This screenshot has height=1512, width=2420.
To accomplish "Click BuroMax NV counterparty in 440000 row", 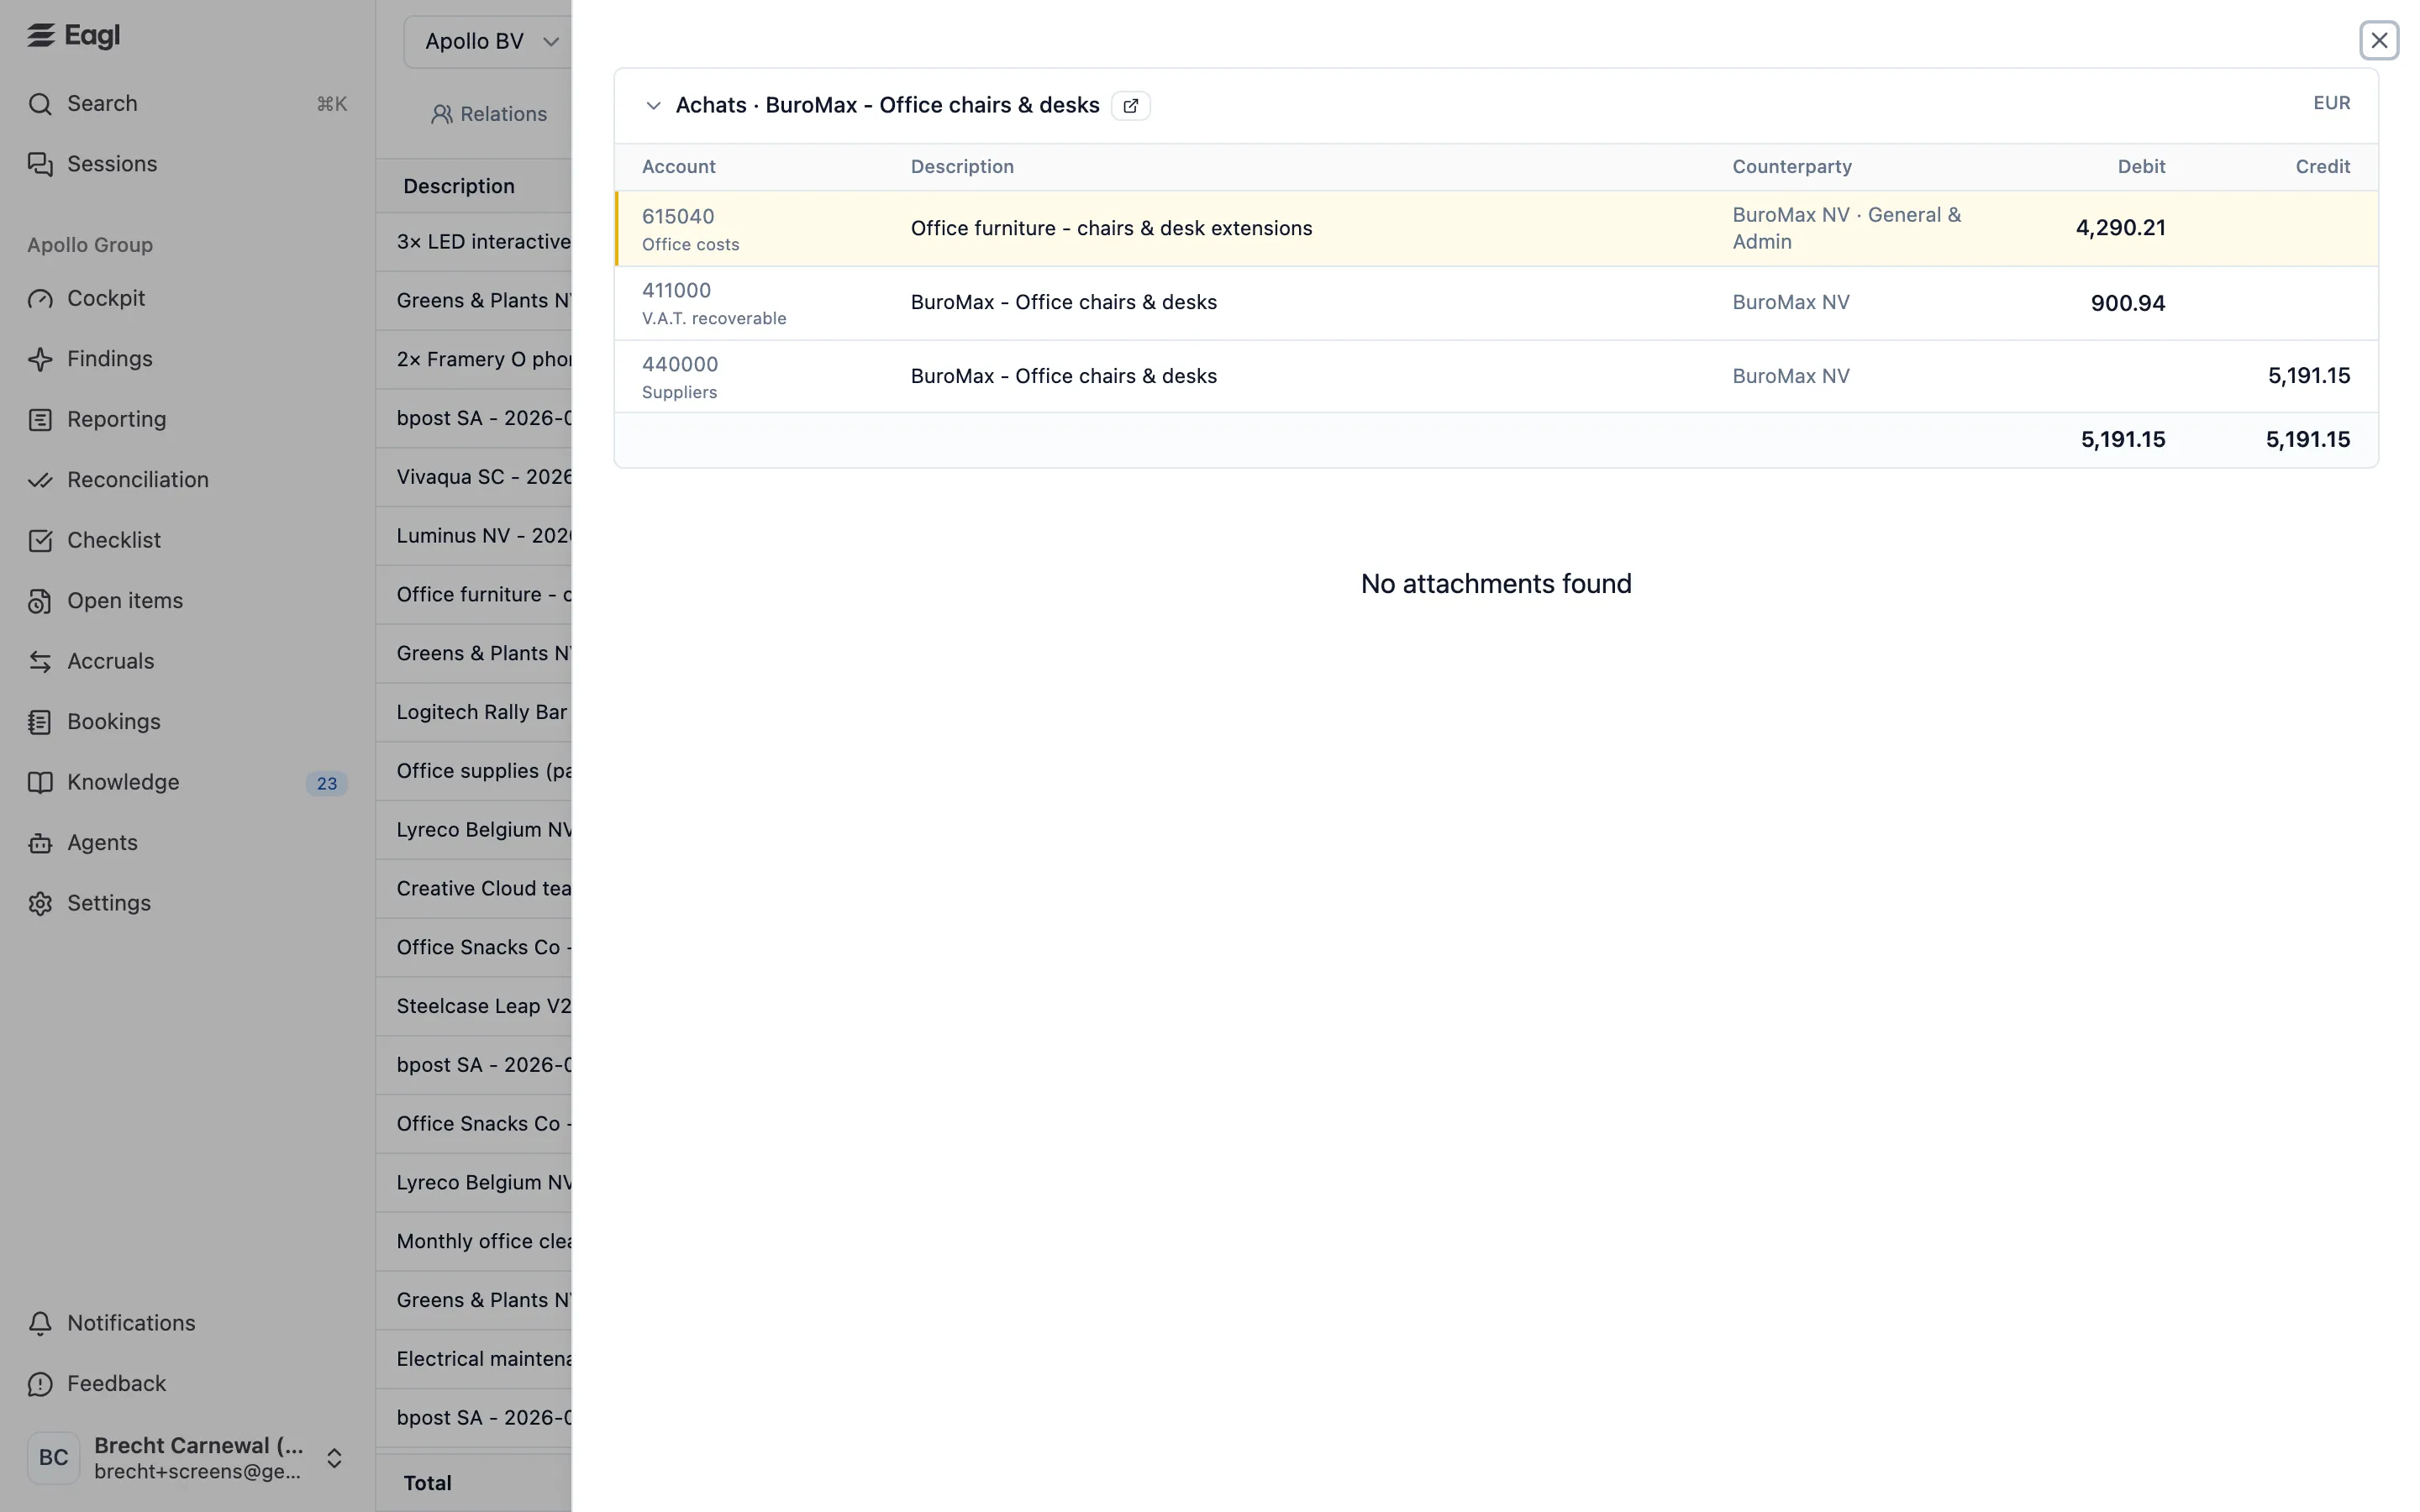I will 1791,377.
